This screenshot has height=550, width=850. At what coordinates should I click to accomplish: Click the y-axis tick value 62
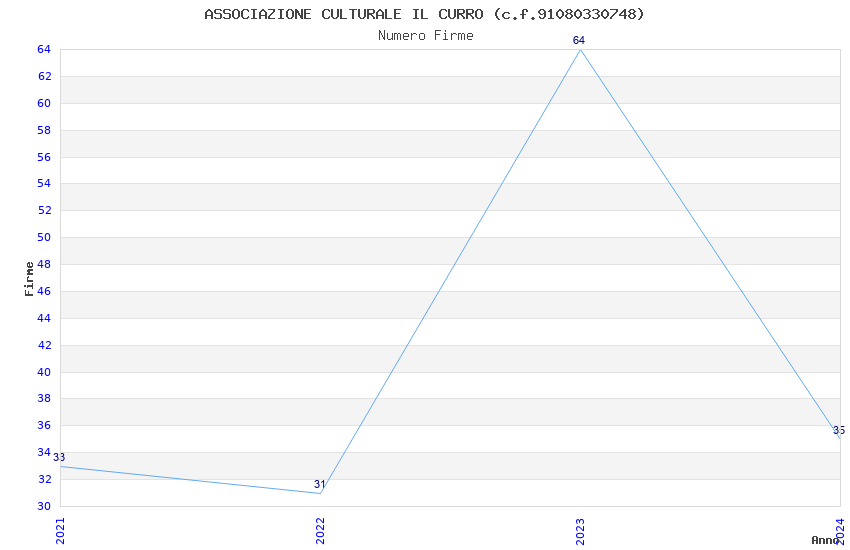click(44, 76)
